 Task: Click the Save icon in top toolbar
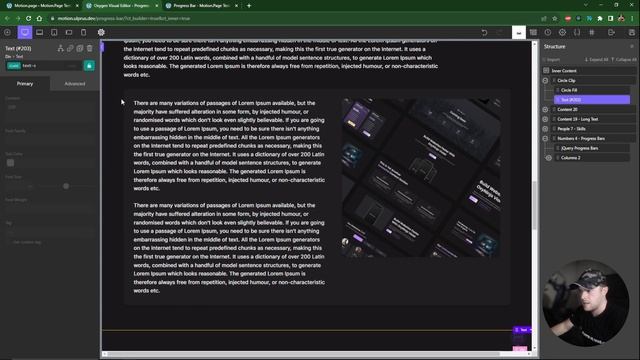point(631,32)
